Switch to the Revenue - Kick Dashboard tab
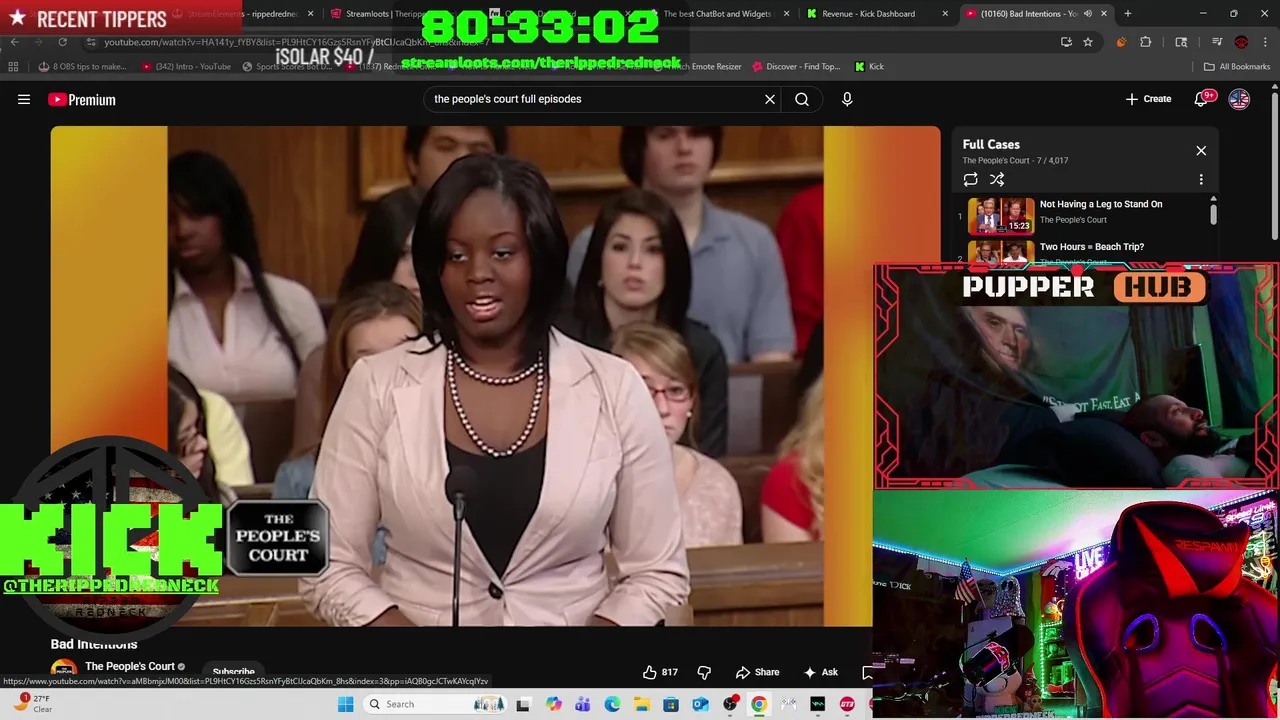Screen dimensions: 1280x720 (875, 14)
